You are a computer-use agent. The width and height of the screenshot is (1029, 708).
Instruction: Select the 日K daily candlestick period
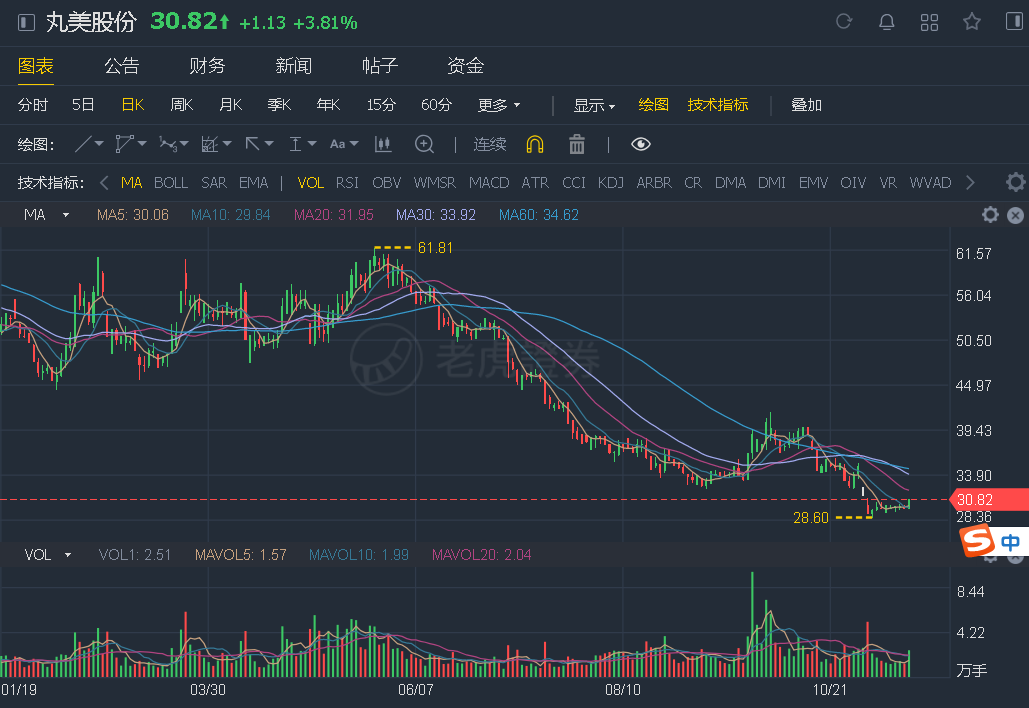click(133, 105)
